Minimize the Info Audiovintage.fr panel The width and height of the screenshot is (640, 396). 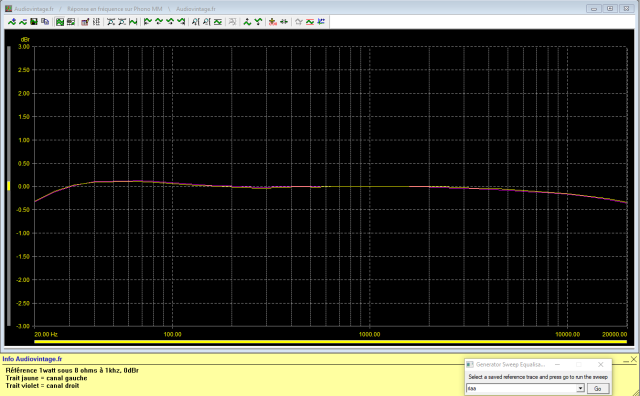pos(626,360)
